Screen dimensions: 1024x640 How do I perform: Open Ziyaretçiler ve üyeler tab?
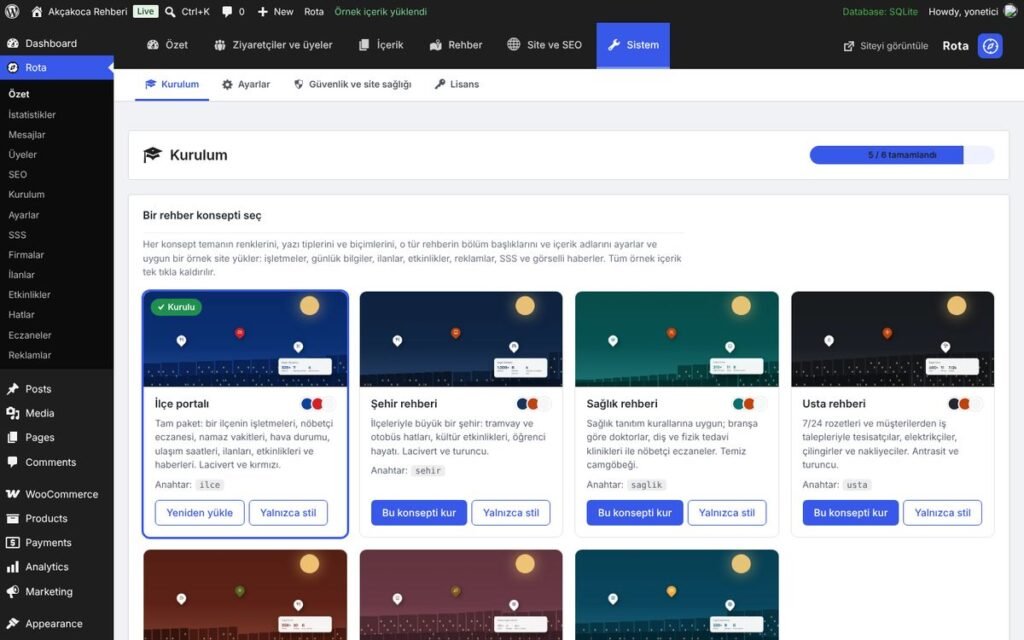273,45
